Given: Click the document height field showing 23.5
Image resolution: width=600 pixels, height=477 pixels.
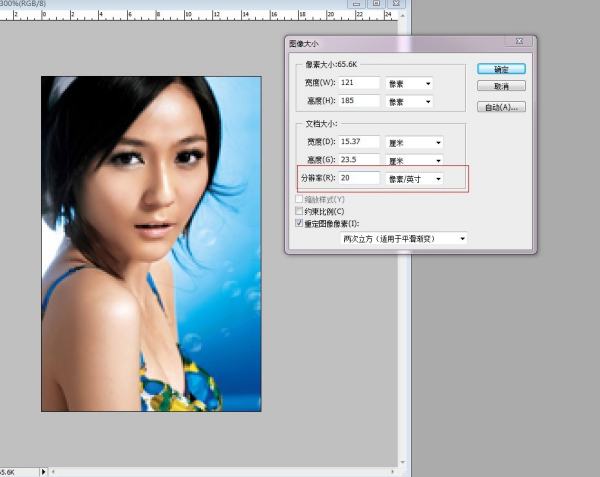Looking at the screenshot, I should pos(358,161).
